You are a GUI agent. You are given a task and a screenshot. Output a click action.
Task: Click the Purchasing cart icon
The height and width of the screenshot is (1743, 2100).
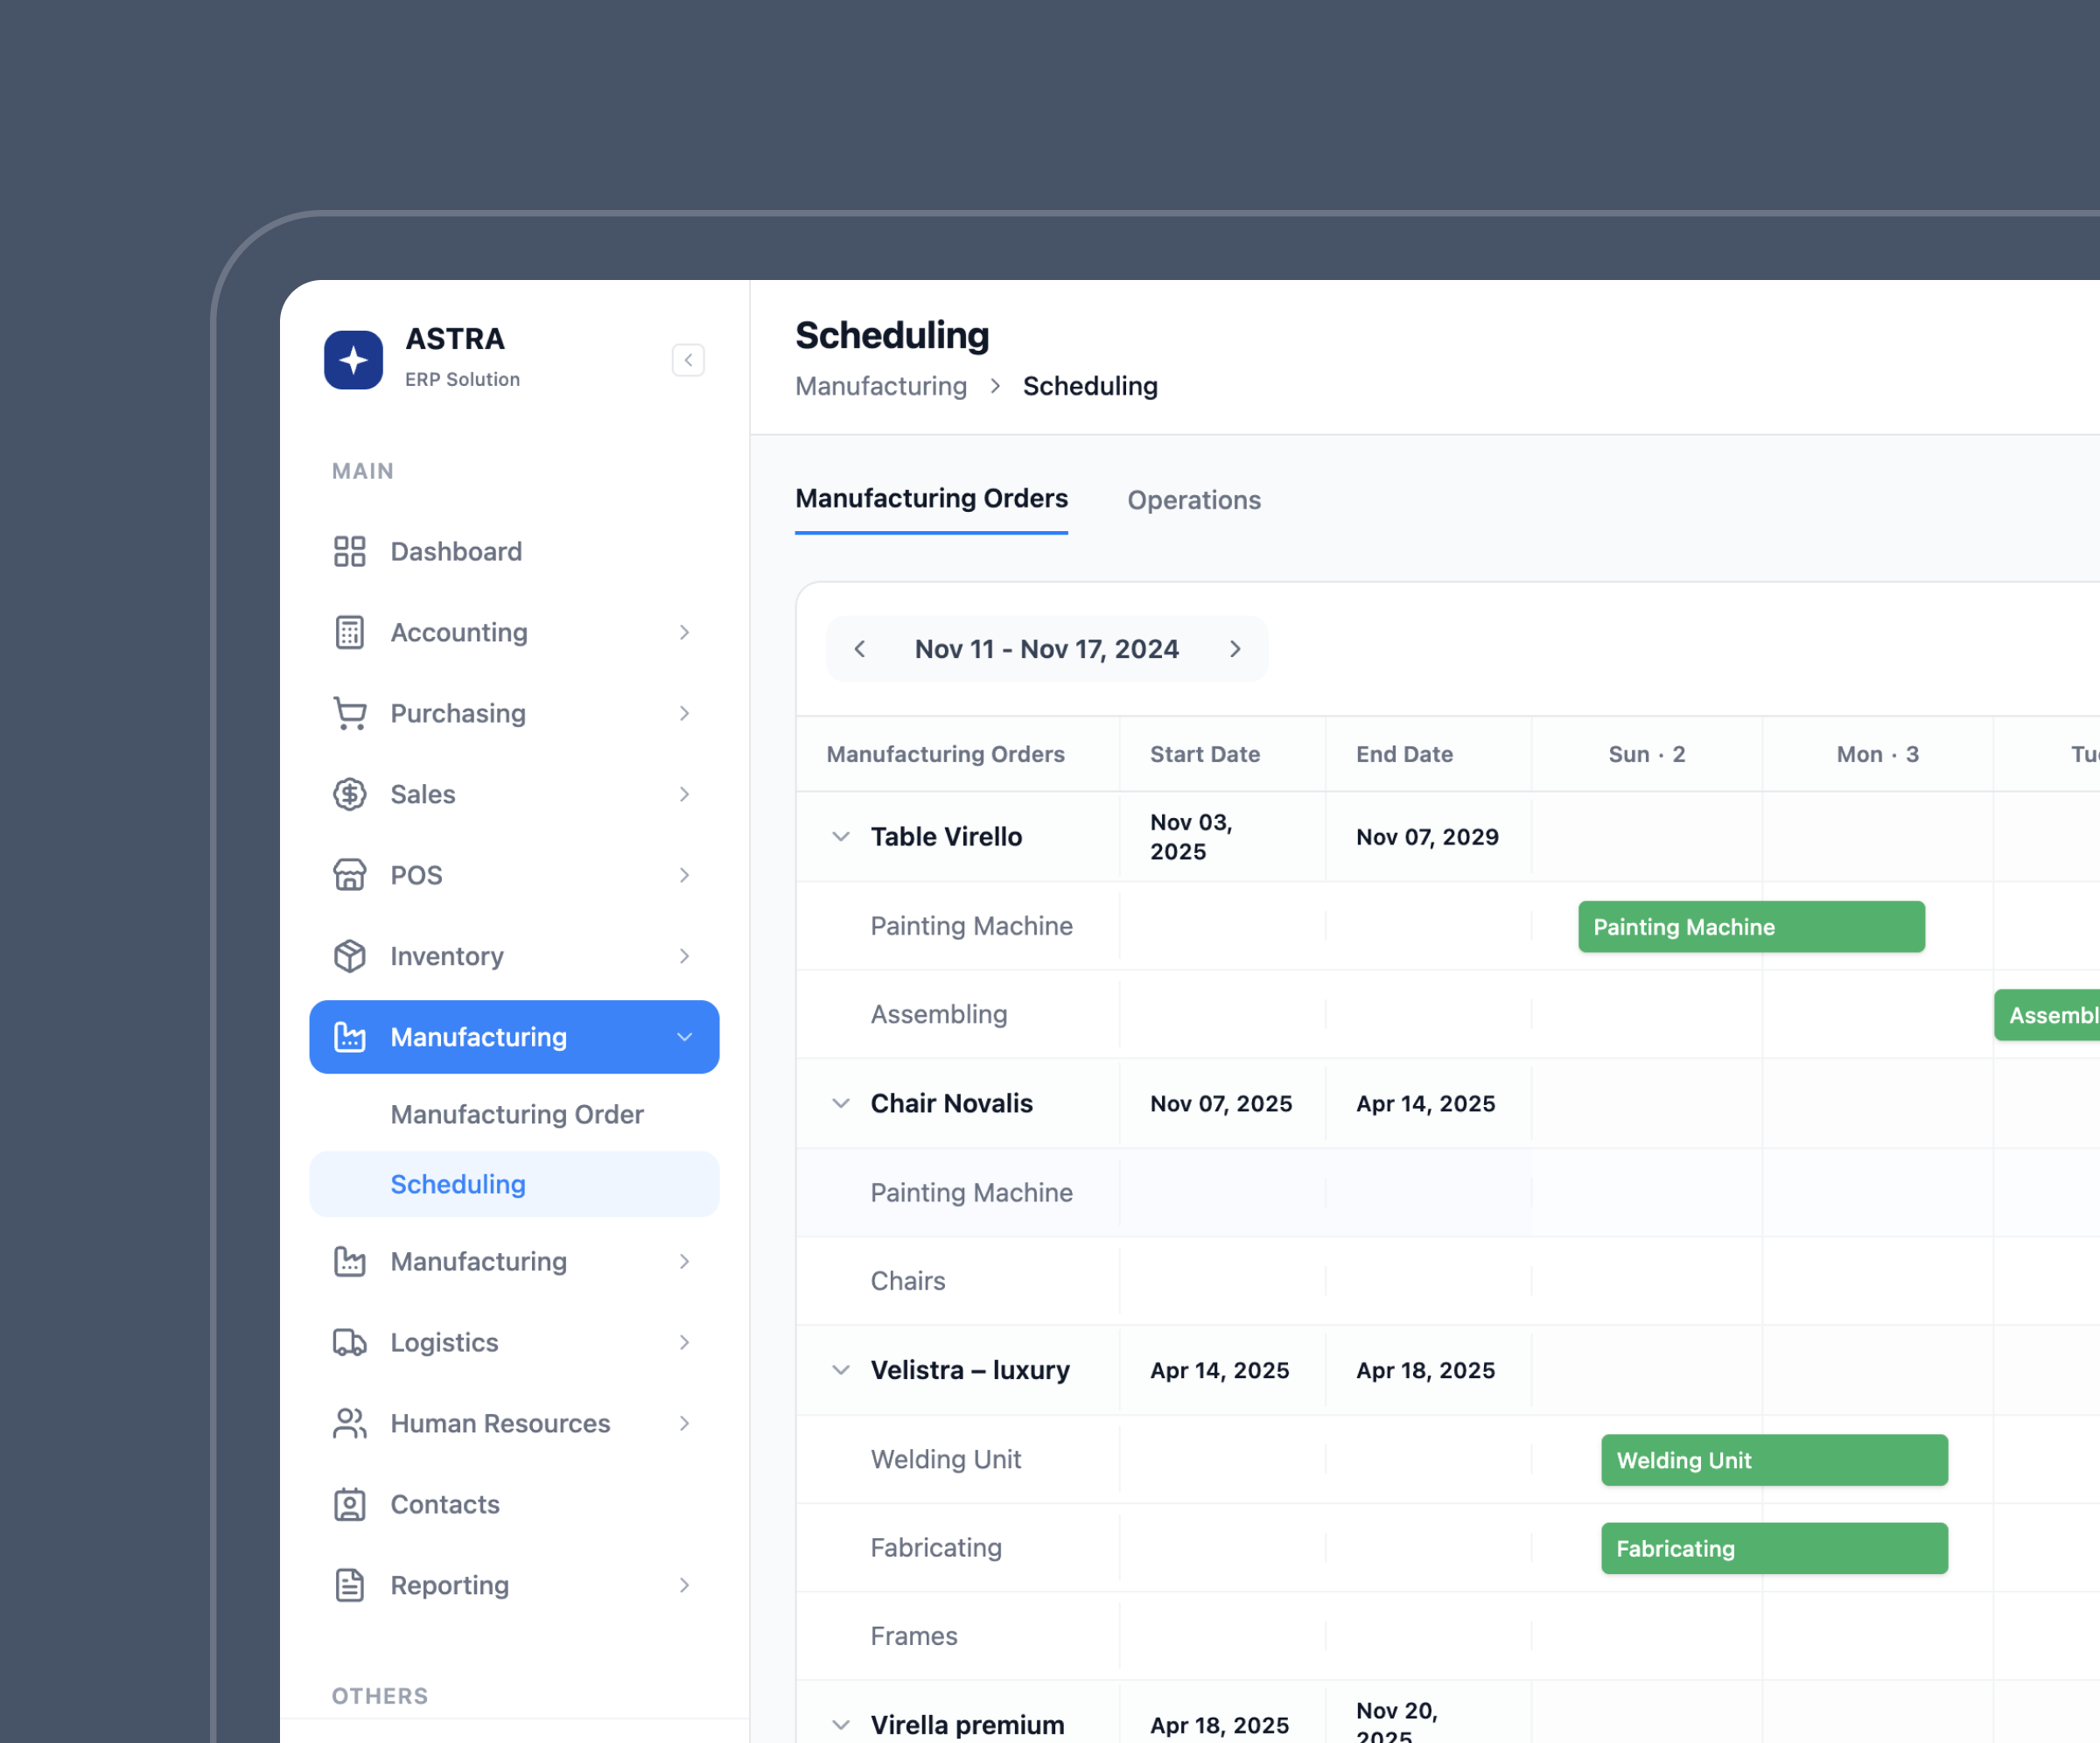pyautogui.click(x=349, y=713)
